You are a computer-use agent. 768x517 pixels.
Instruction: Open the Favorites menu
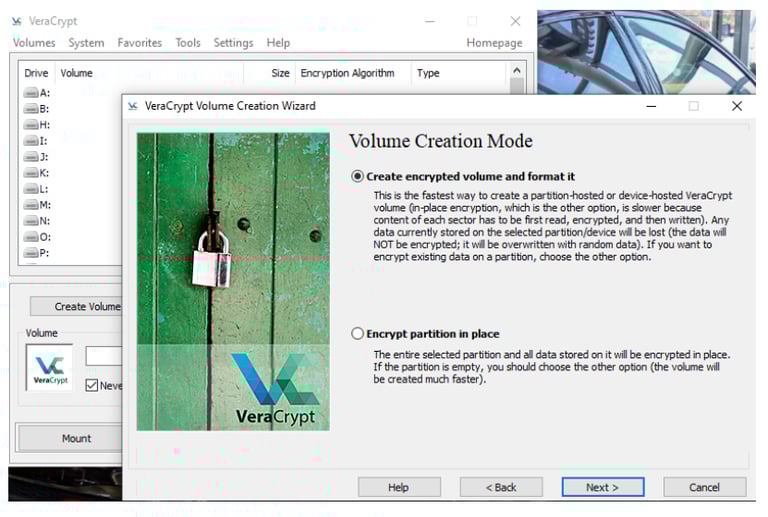pyautogui.click(x=140, y=43)
